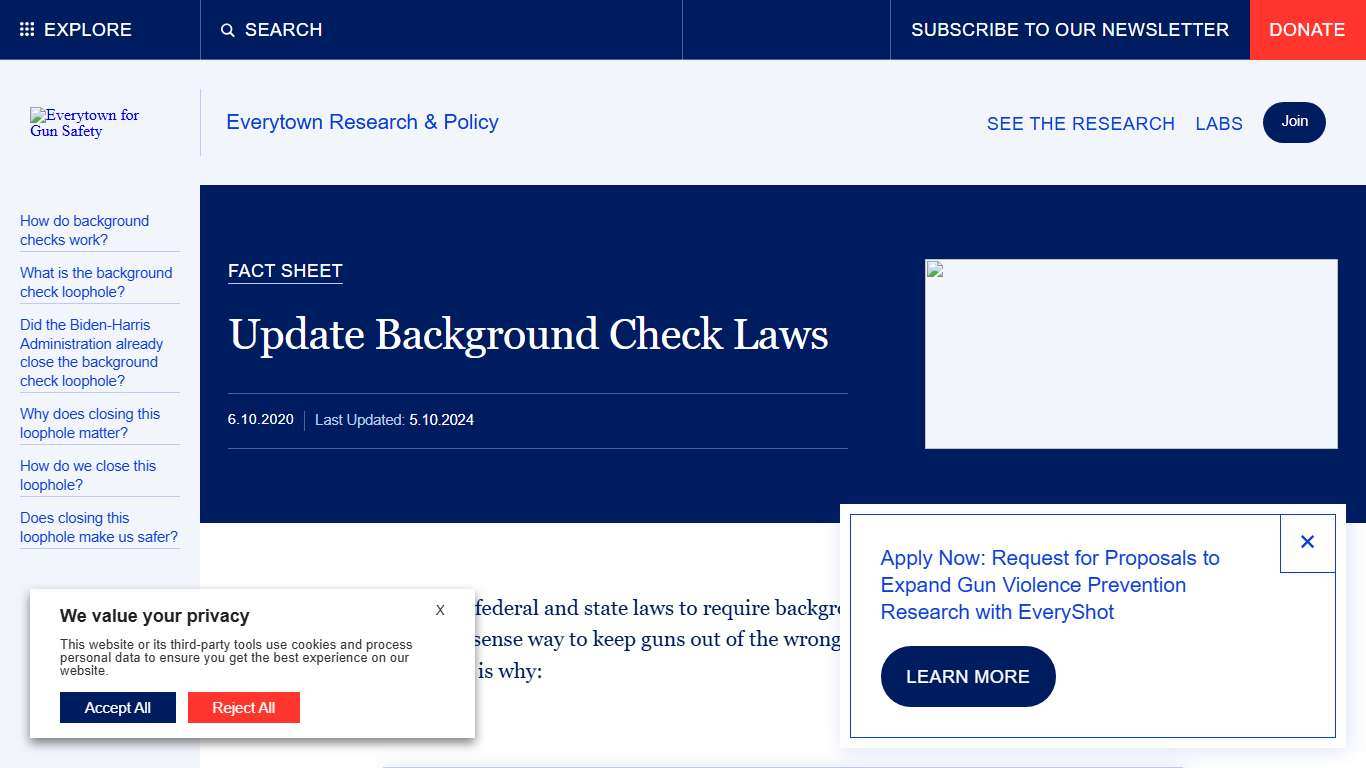The width and height of the screenshot is (1366, 768).
Task: Click 'Why does closing this loophole matter?'
Action: pyautogui.click(x=90, y=423)
